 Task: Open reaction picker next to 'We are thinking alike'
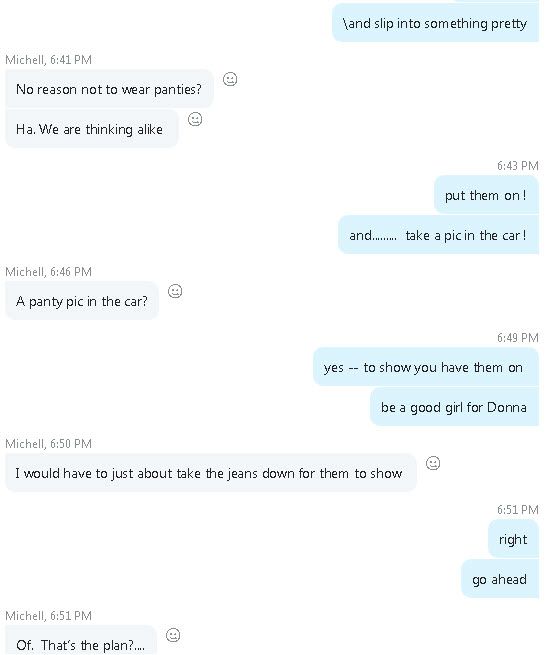tap(195, 119)
